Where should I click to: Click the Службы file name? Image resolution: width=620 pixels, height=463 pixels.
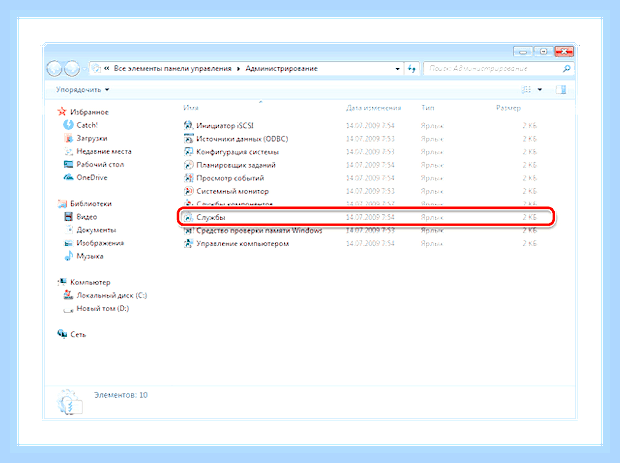(211, 217)
